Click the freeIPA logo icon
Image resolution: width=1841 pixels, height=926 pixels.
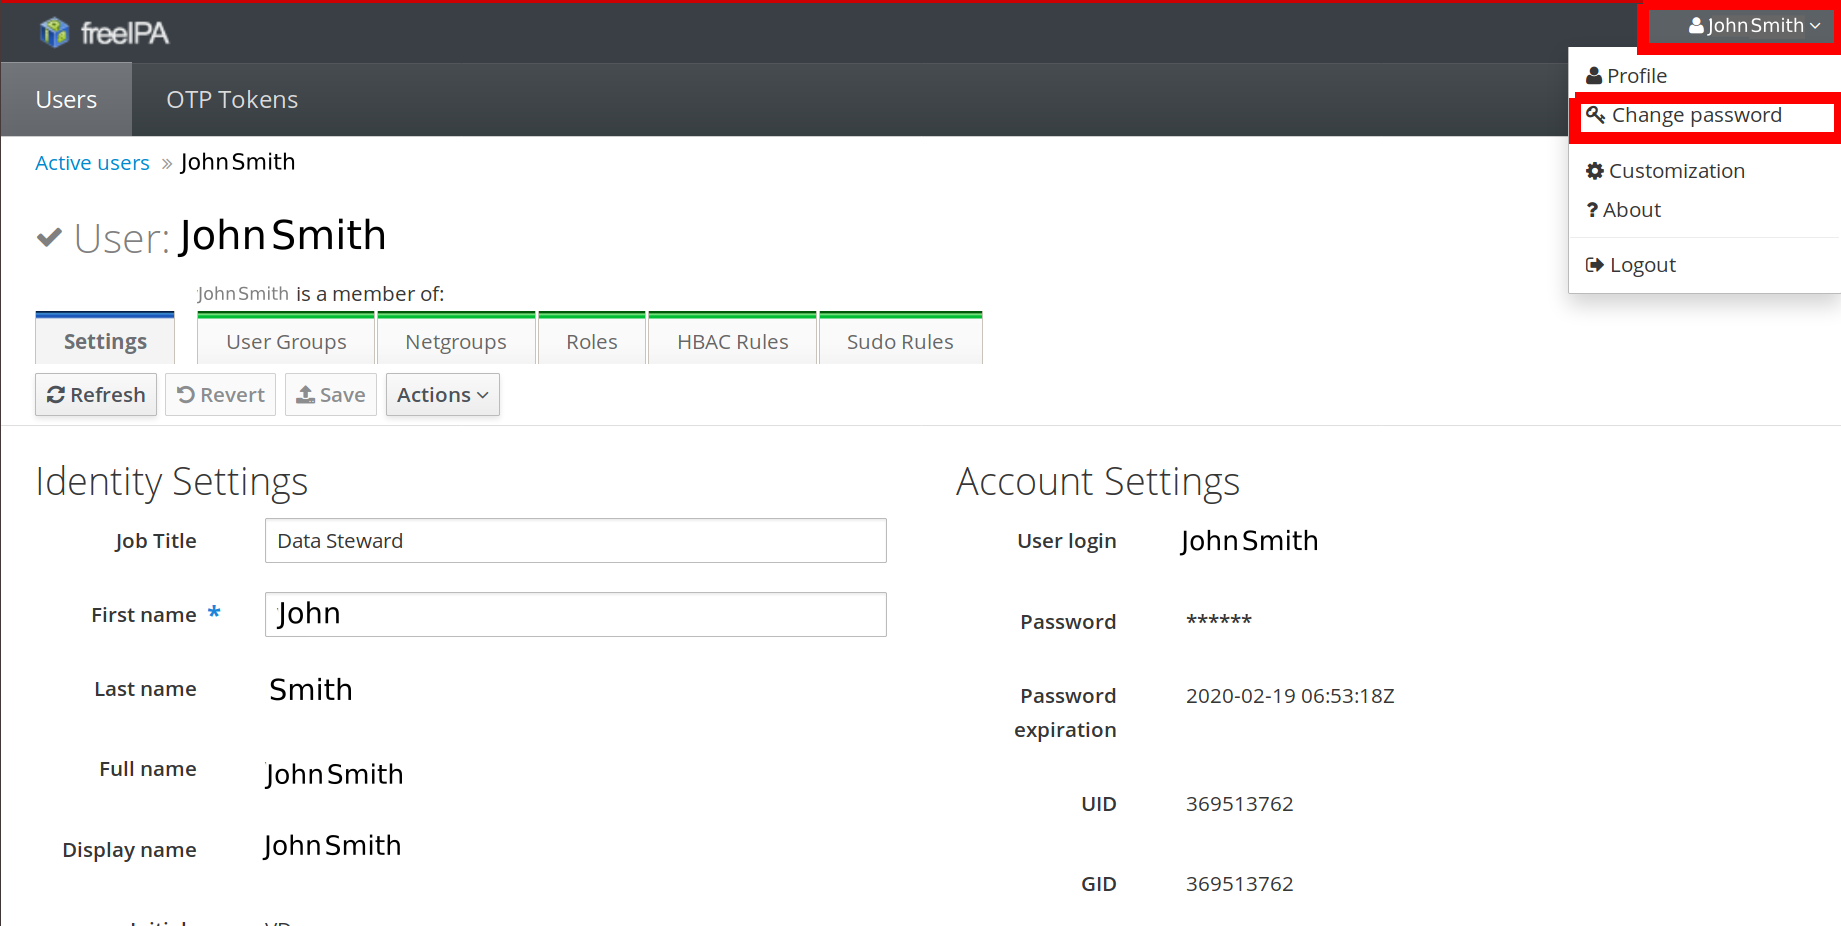click(x=54, y=33)
